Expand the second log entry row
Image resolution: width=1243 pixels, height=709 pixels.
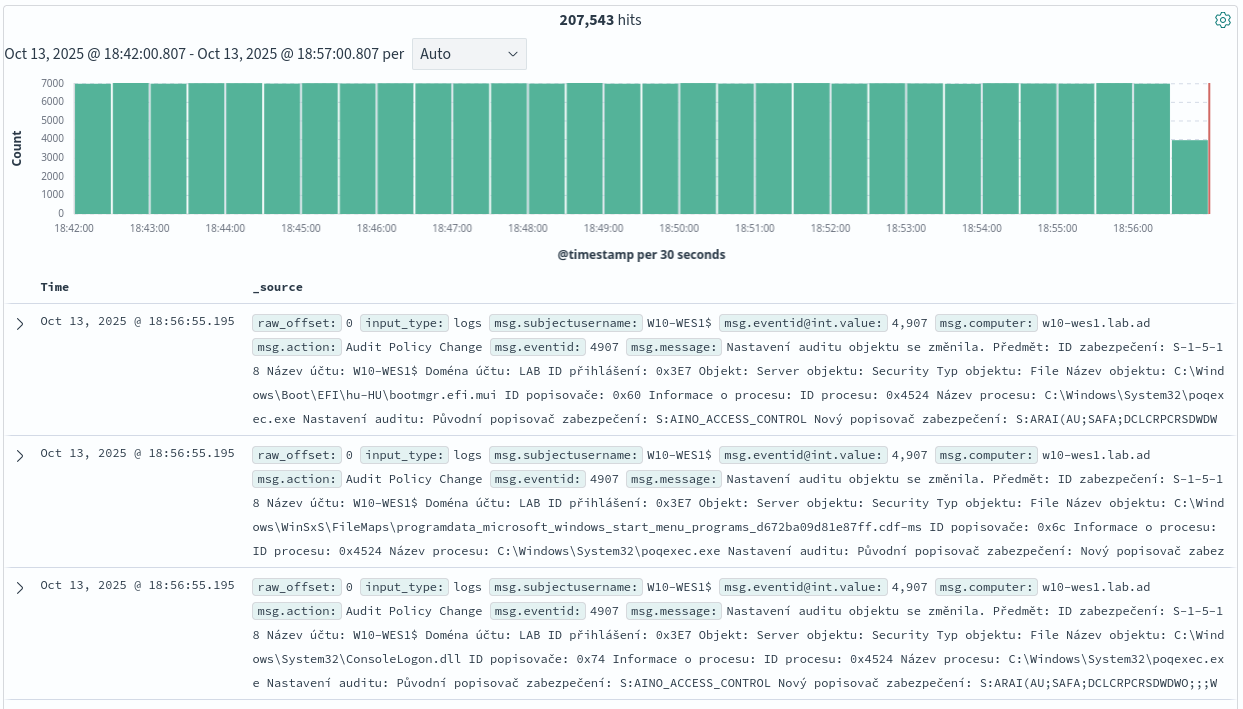[19, 456]
